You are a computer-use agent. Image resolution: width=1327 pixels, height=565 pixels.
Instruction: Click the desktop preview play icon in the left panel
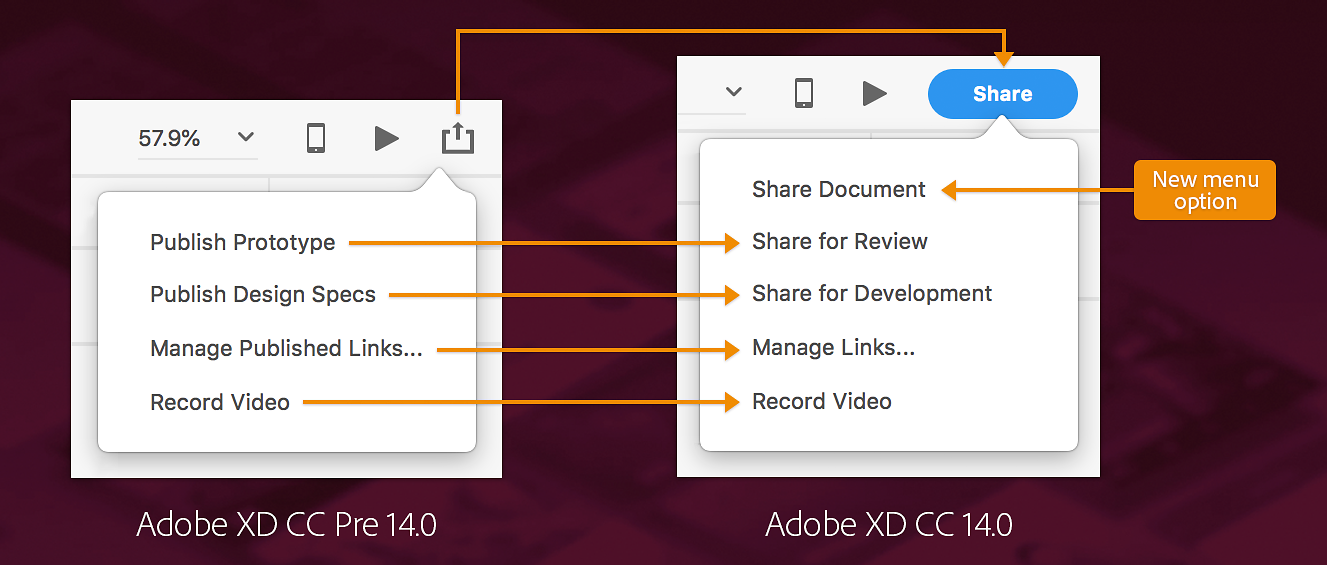click(x=386, y=138)
